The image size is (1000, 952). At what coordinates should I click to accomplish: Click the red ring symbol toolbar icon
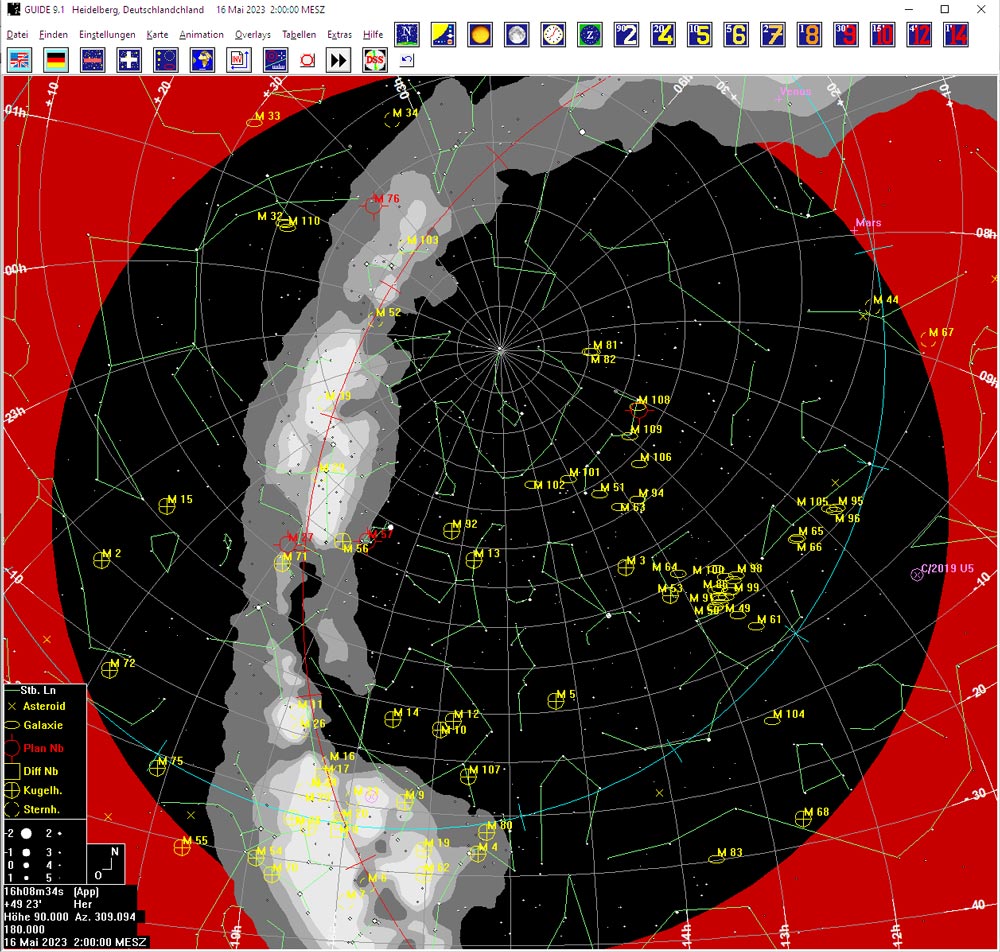click(307, 61)
